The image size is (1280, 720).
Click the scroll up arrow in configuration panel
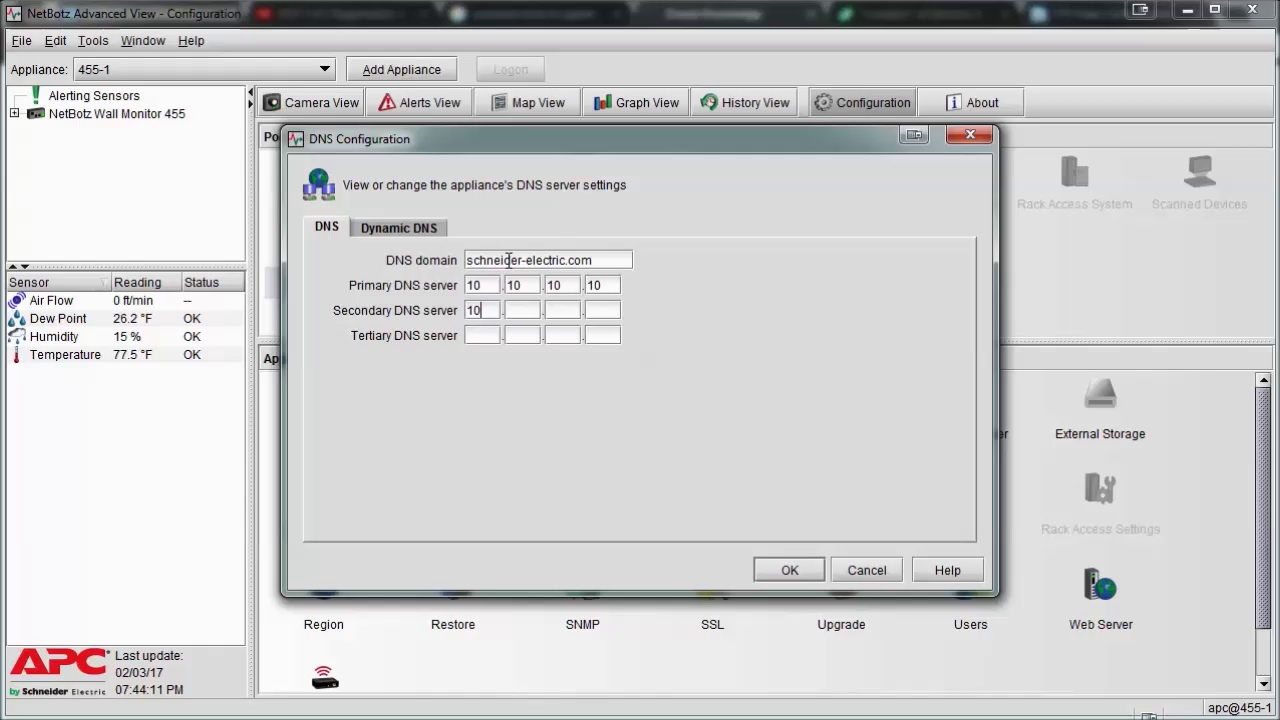tap(1264, 380)
